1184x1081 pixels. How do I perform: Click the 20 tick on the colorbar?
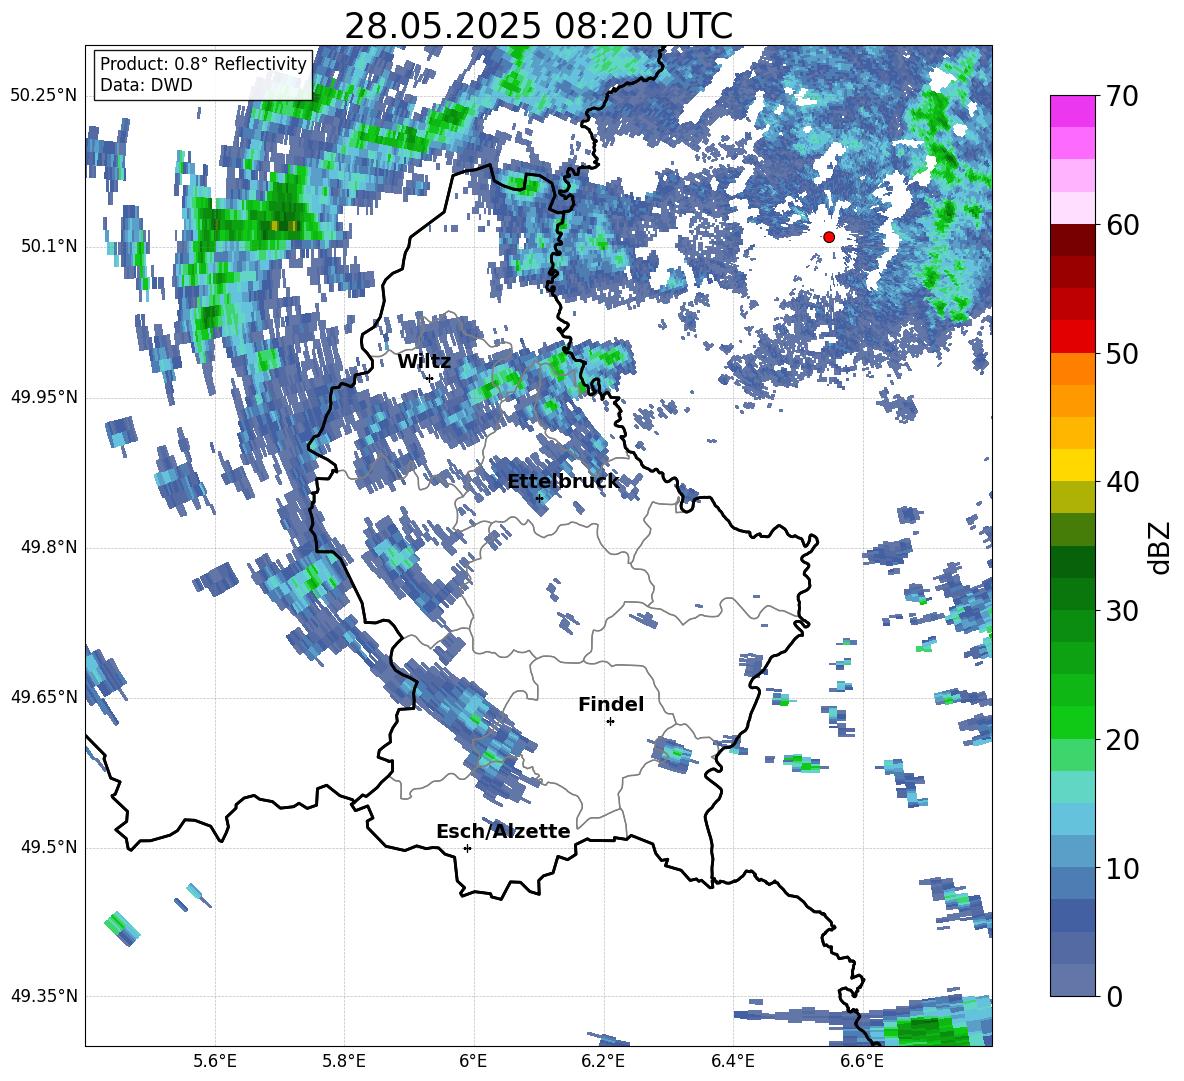coord(1121,740)
